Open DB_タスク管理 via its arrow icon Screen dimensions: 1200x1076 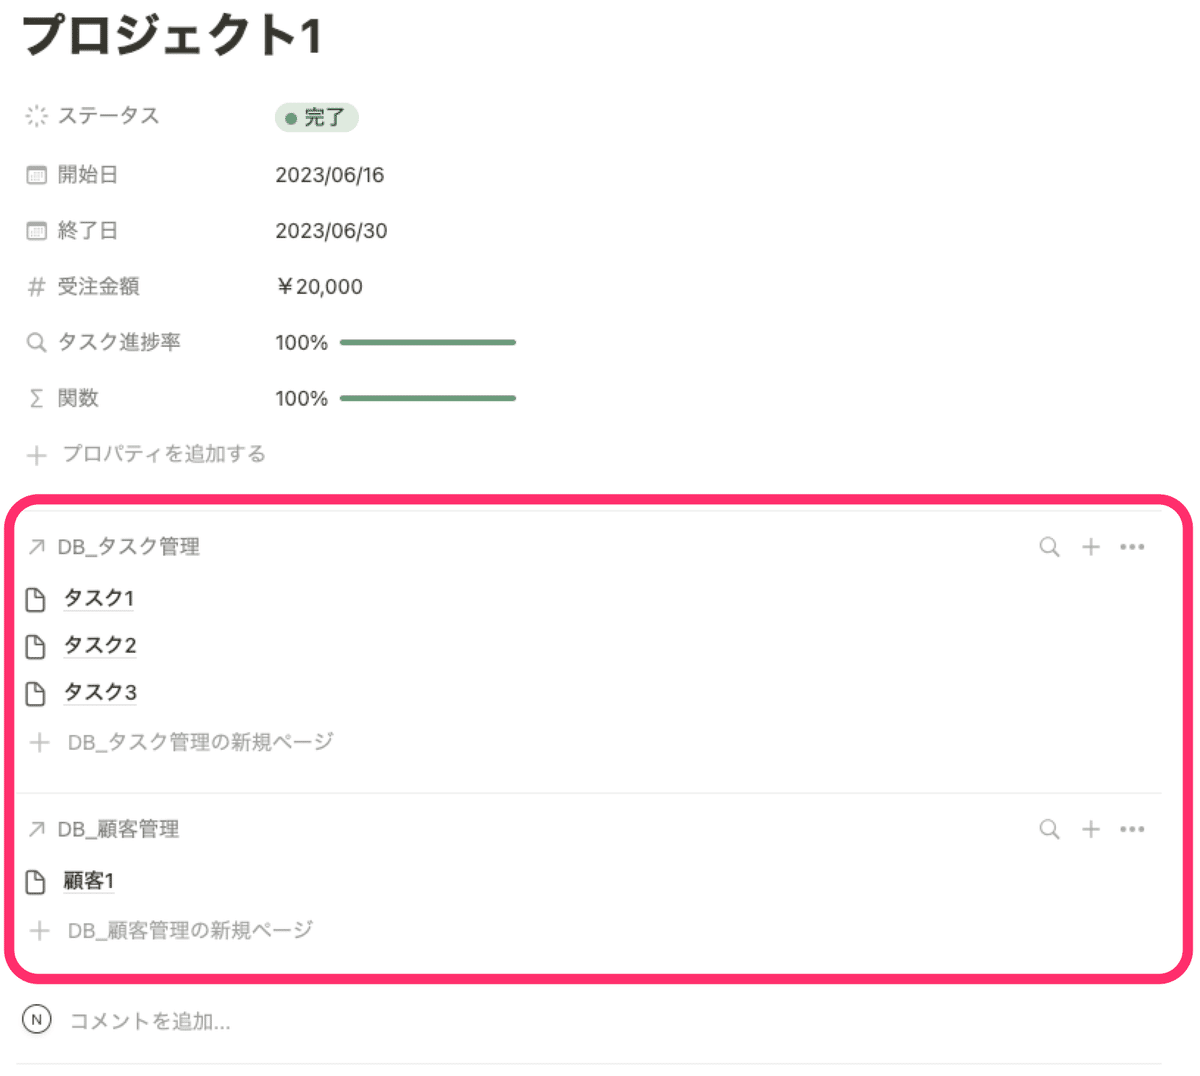(37, 547)
